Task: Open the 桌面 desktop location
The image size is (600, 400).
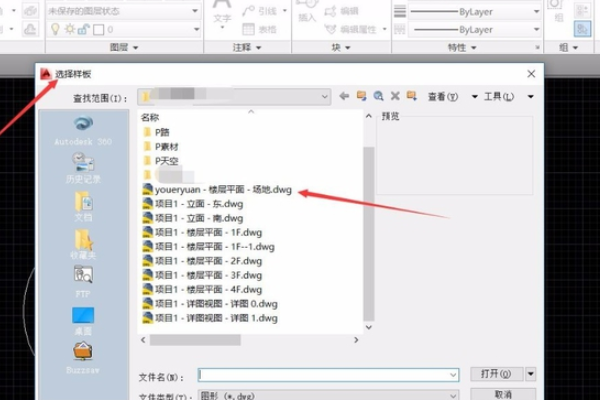Action: [83, 321]
